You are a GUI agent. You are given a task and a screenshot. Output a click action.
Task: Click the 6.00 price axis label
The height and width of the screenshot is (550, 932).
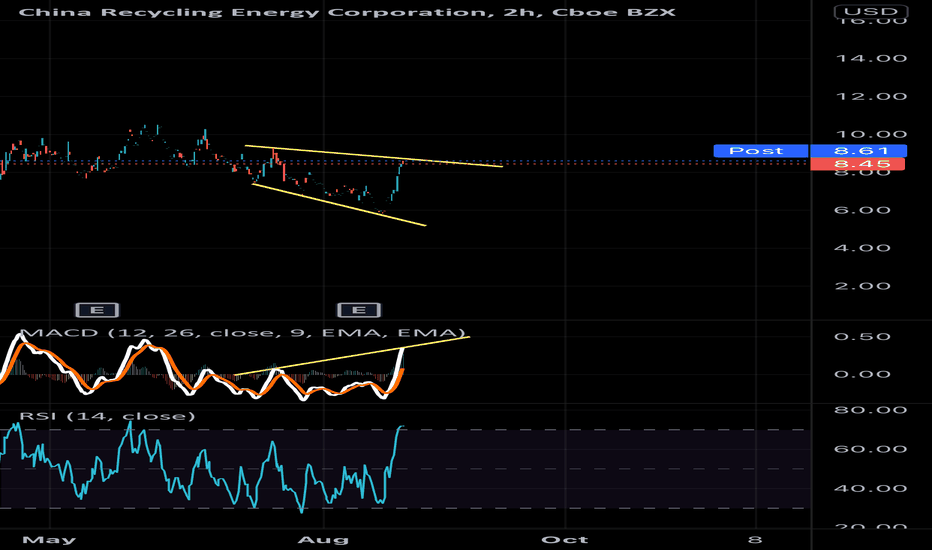click(862, 210)
